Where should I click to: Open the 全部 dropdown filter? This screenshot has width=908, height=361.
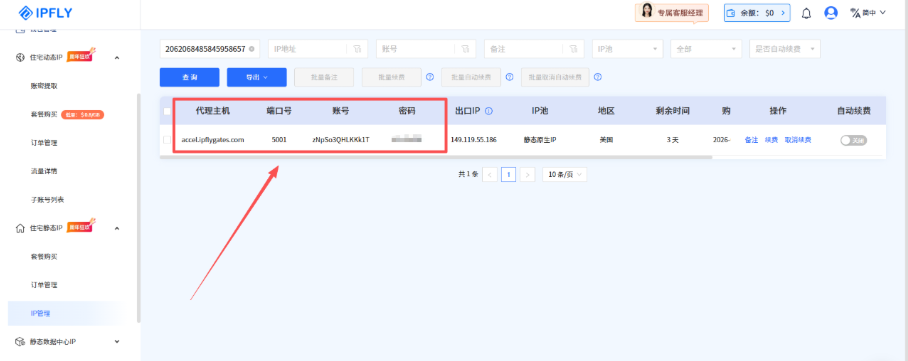[706, 49]
